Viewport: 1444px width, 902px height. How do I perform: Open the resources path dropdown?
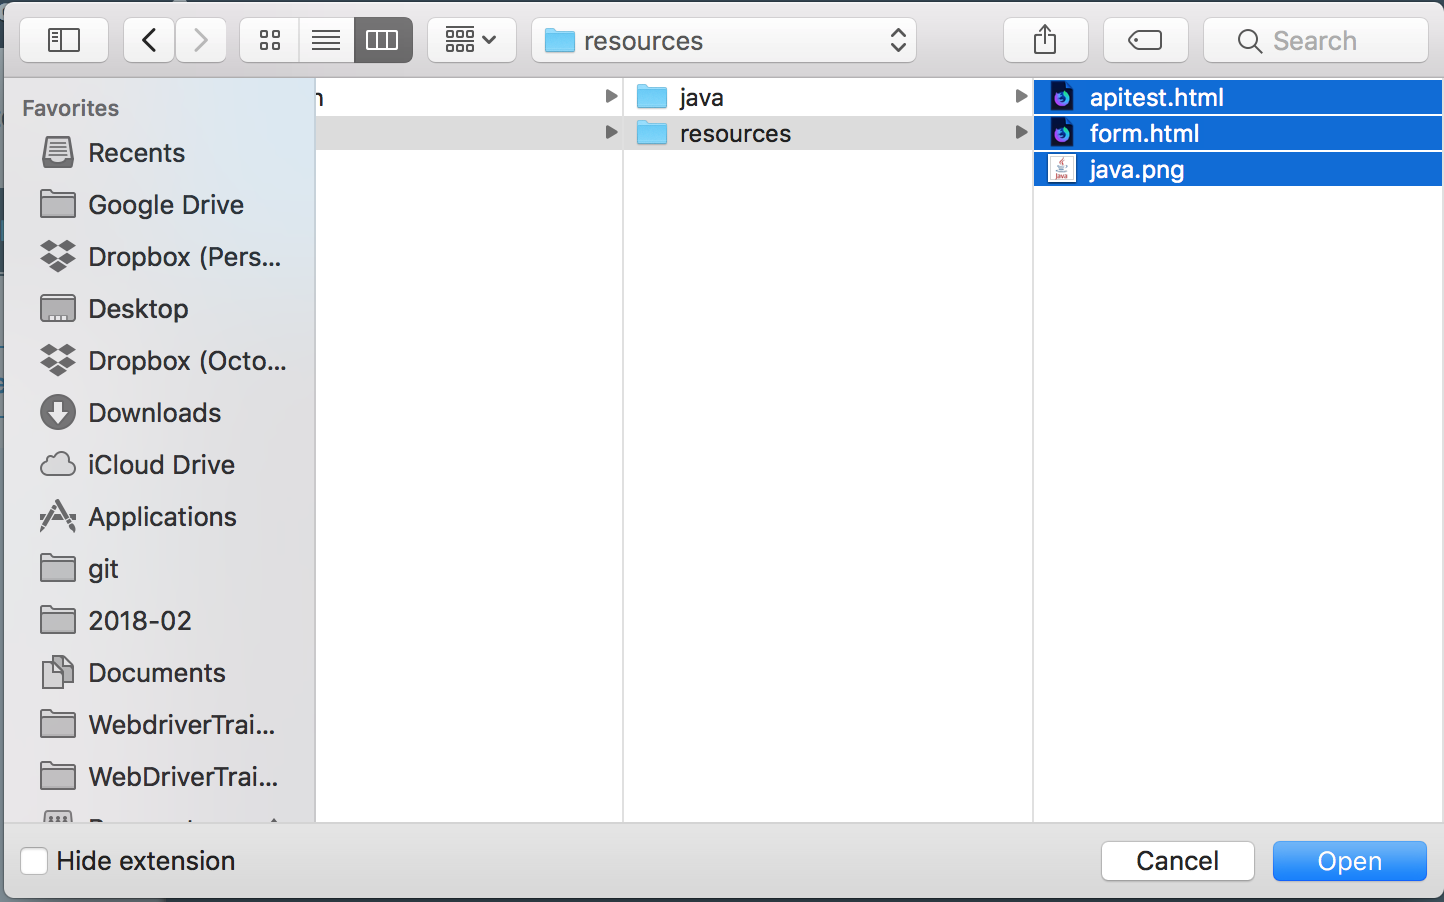point(724,40)
